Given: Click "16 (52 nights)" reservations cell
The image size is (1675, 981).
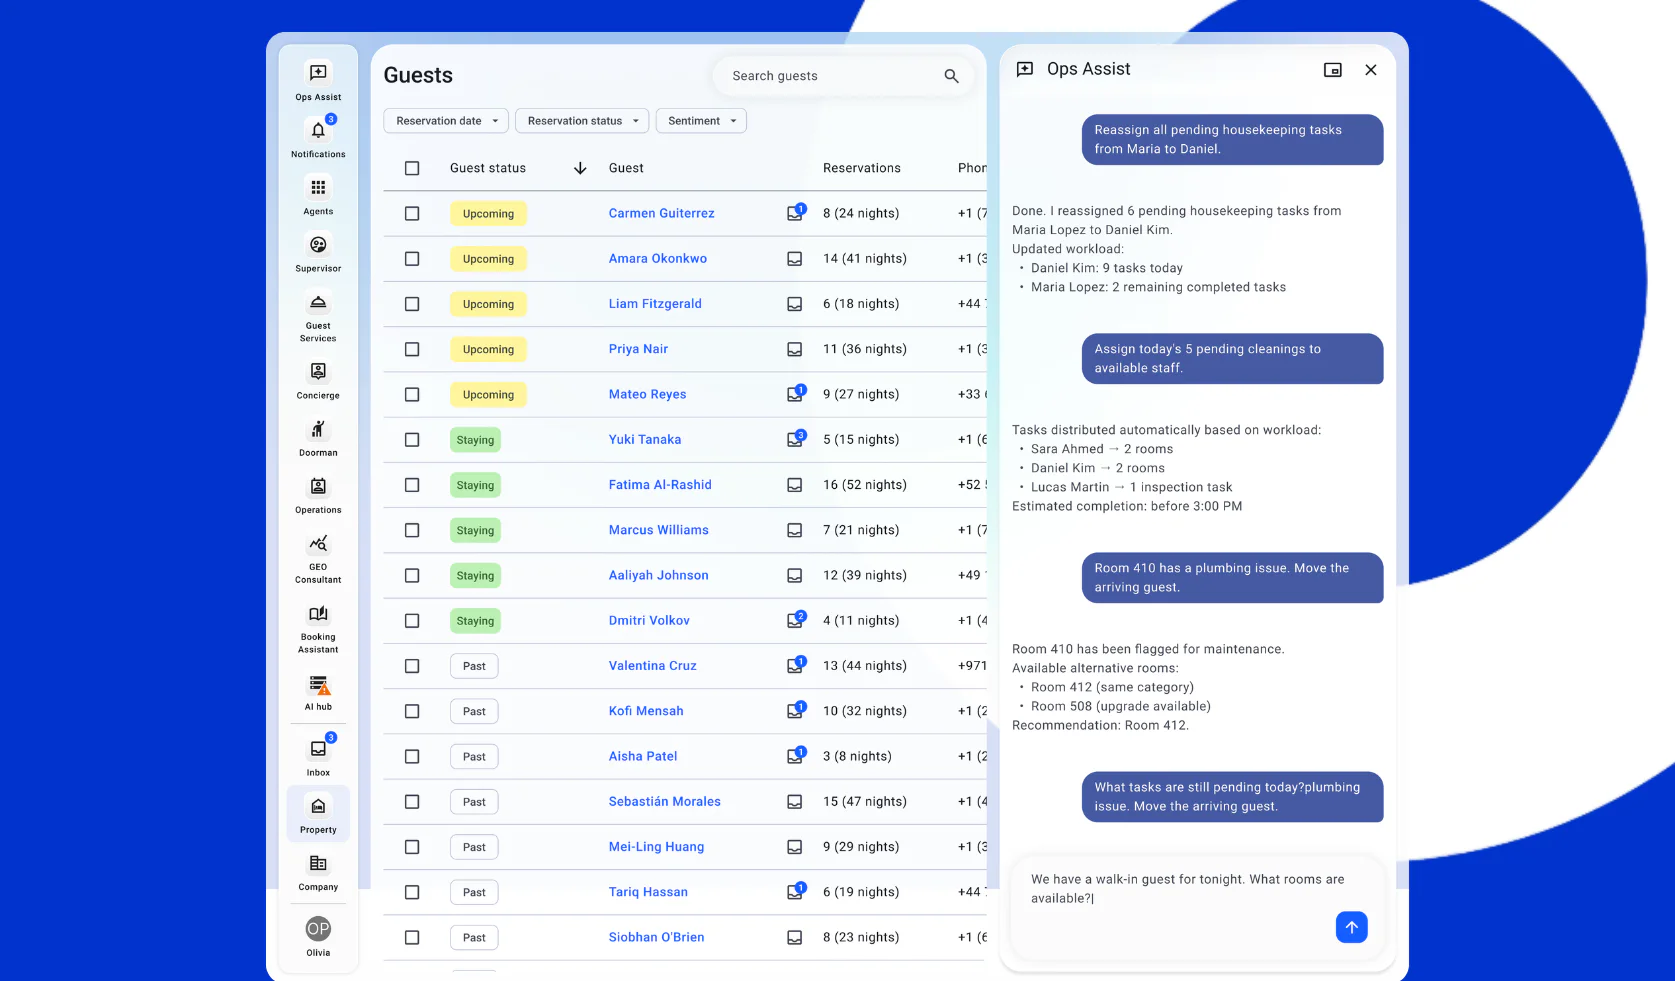Looking at the screenshot, I should (x=864, y=485).
